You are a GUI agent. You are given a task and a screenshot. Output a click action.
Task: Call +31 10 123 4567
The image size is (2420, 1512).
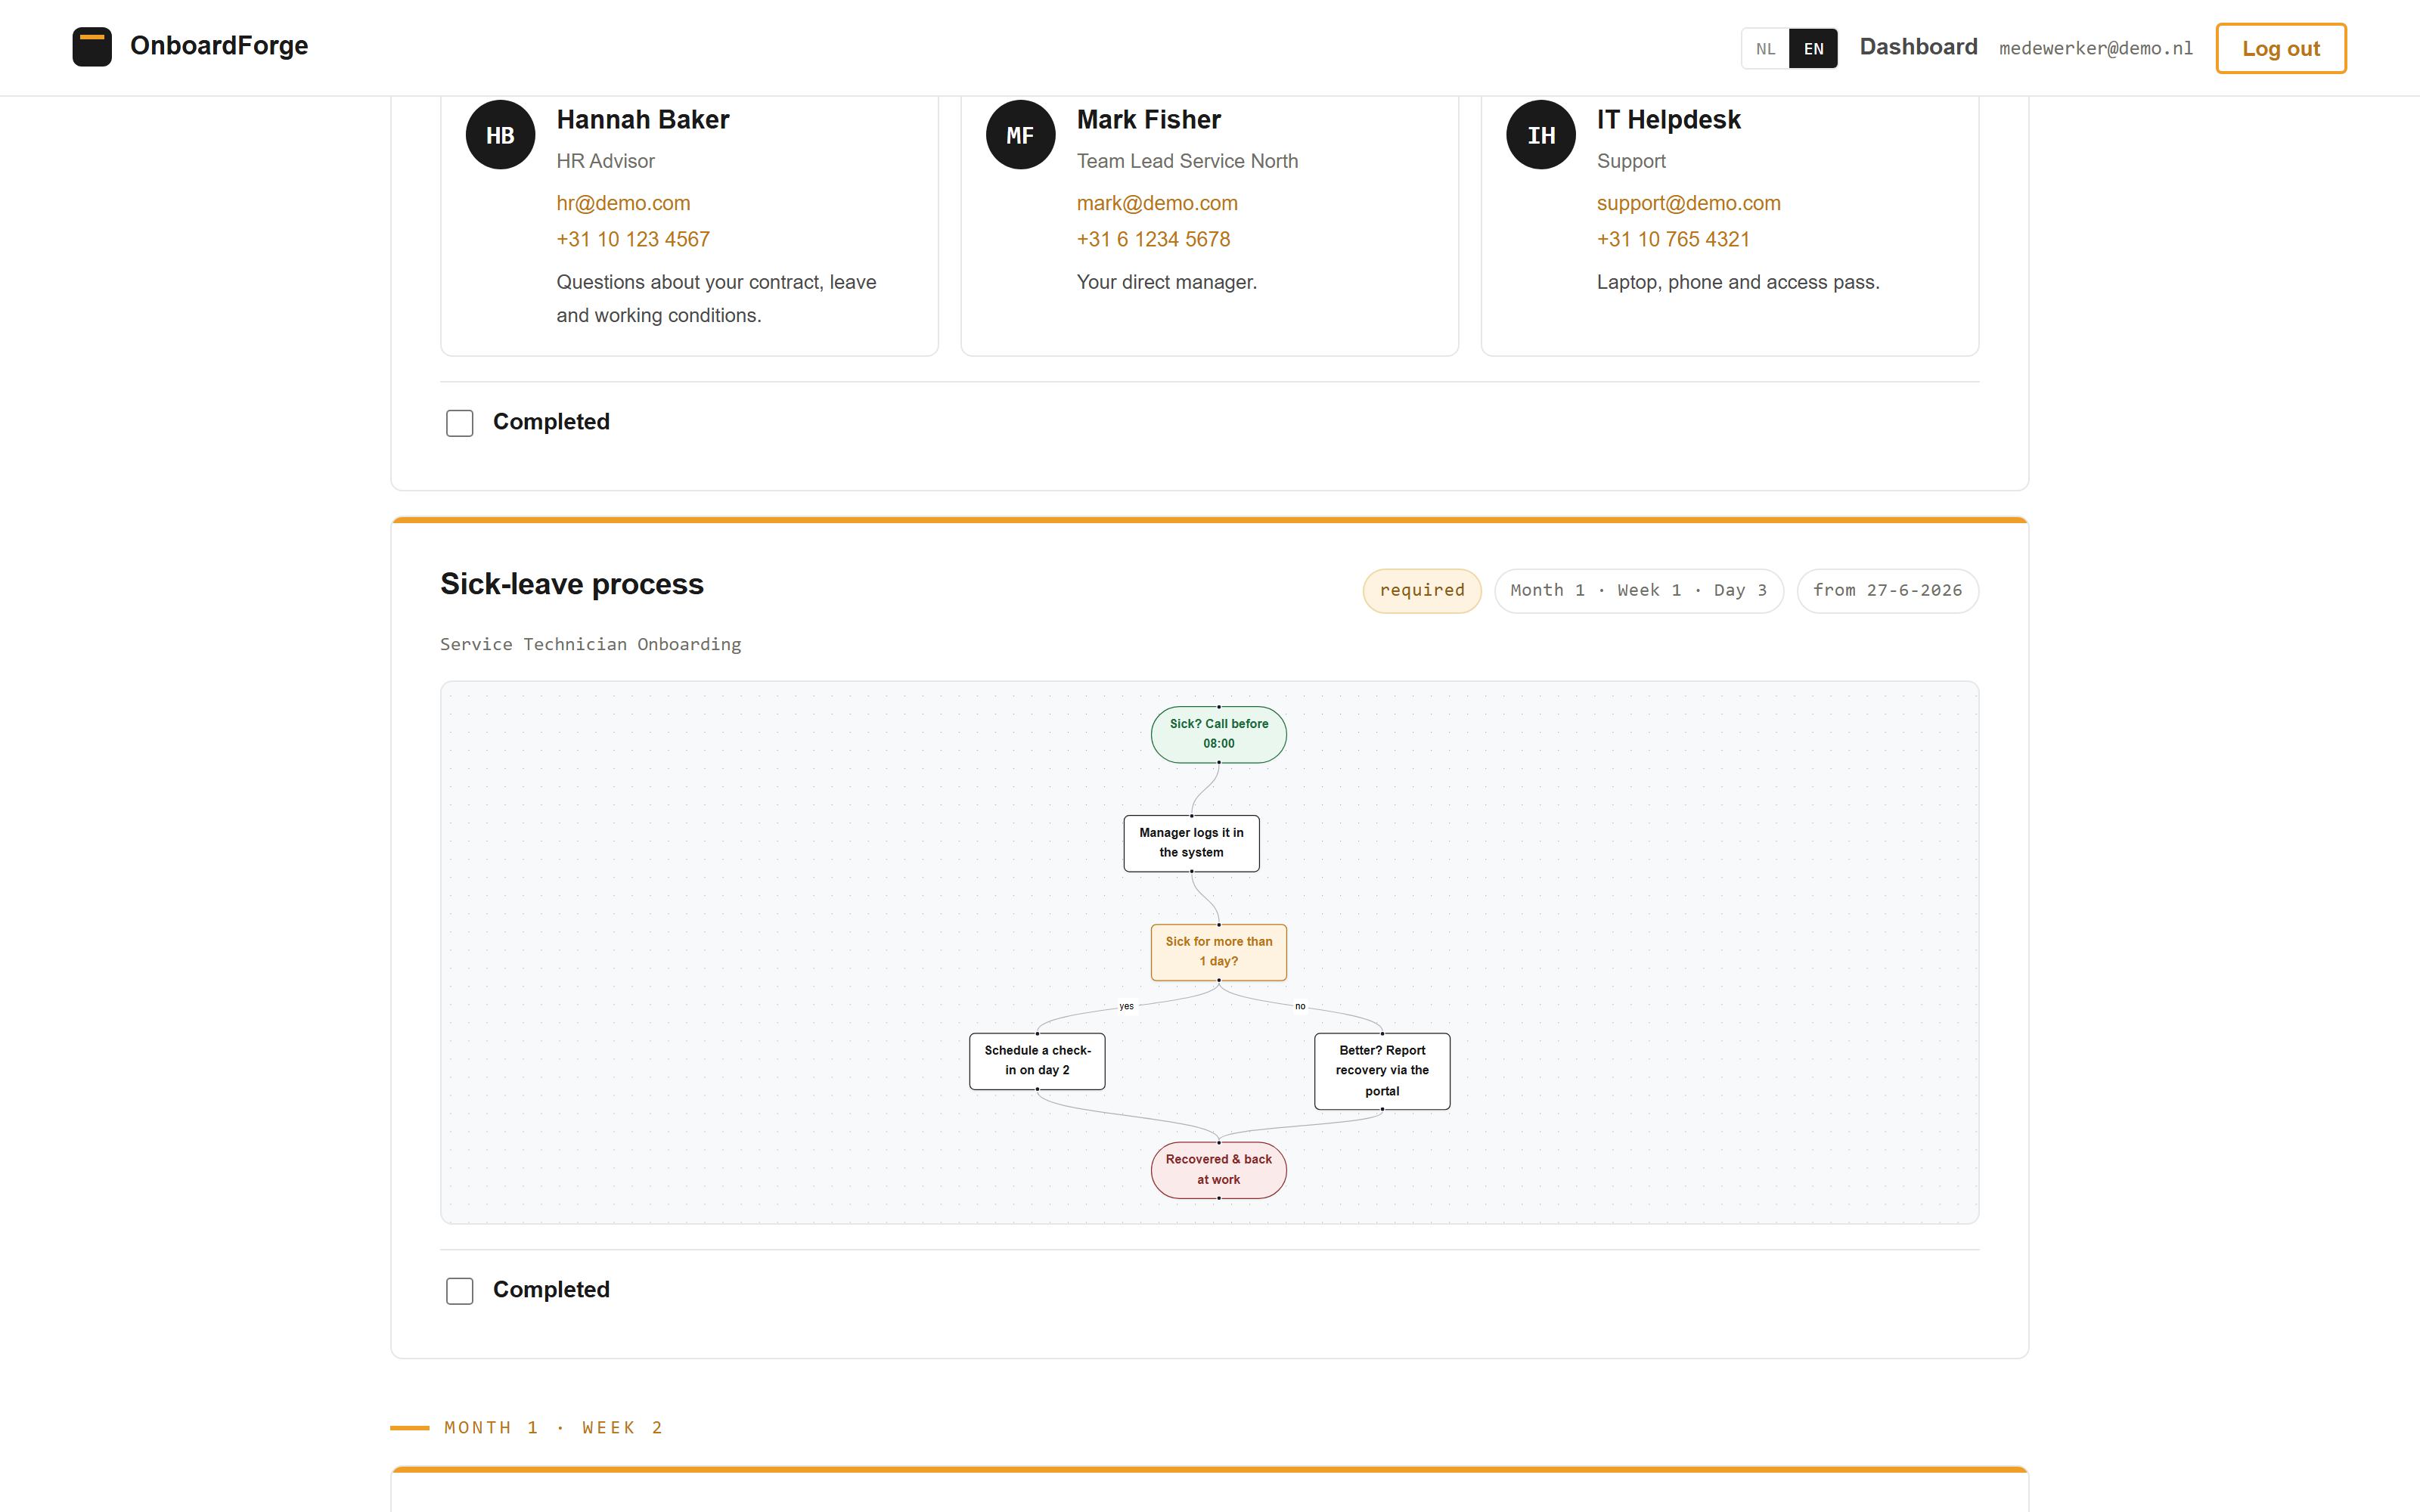633,239
